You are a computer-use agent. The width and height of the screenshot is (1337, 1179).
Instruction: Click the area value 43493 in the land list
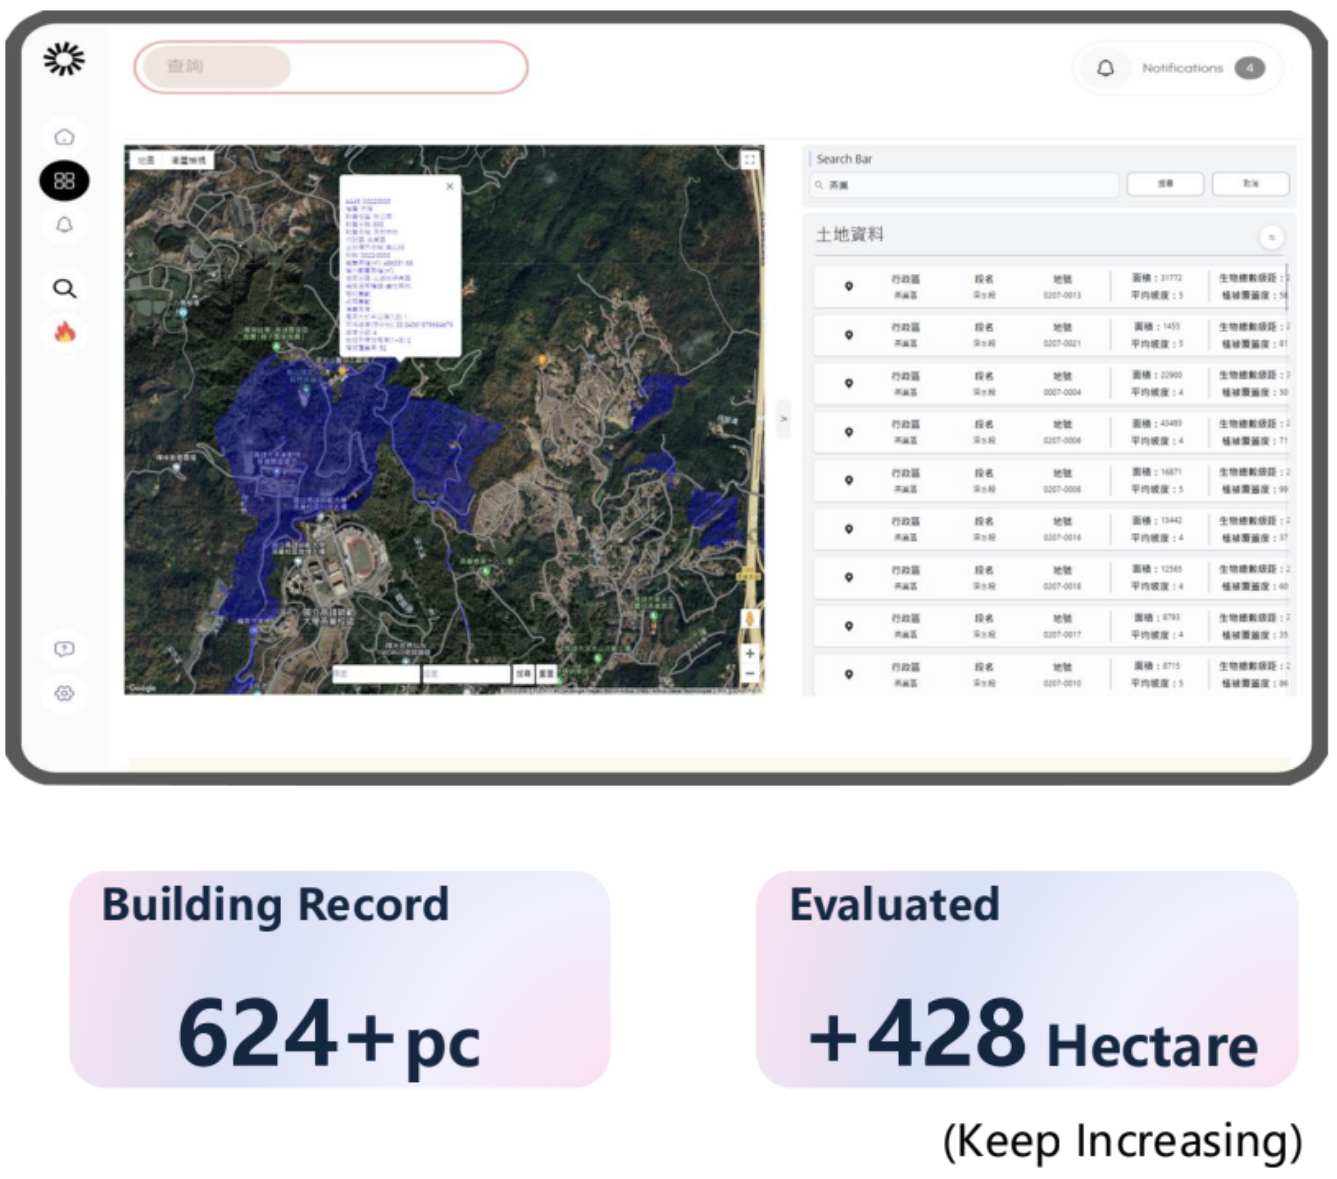pyautogui.click(x=1170, y=424)
